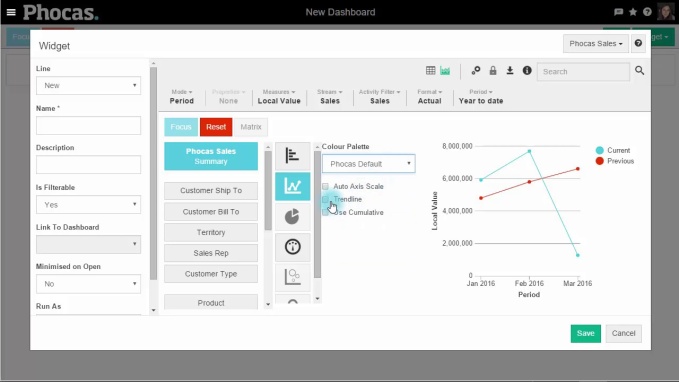Click the Search input field
Screen dimensions: 679x382
click(583, 71)
